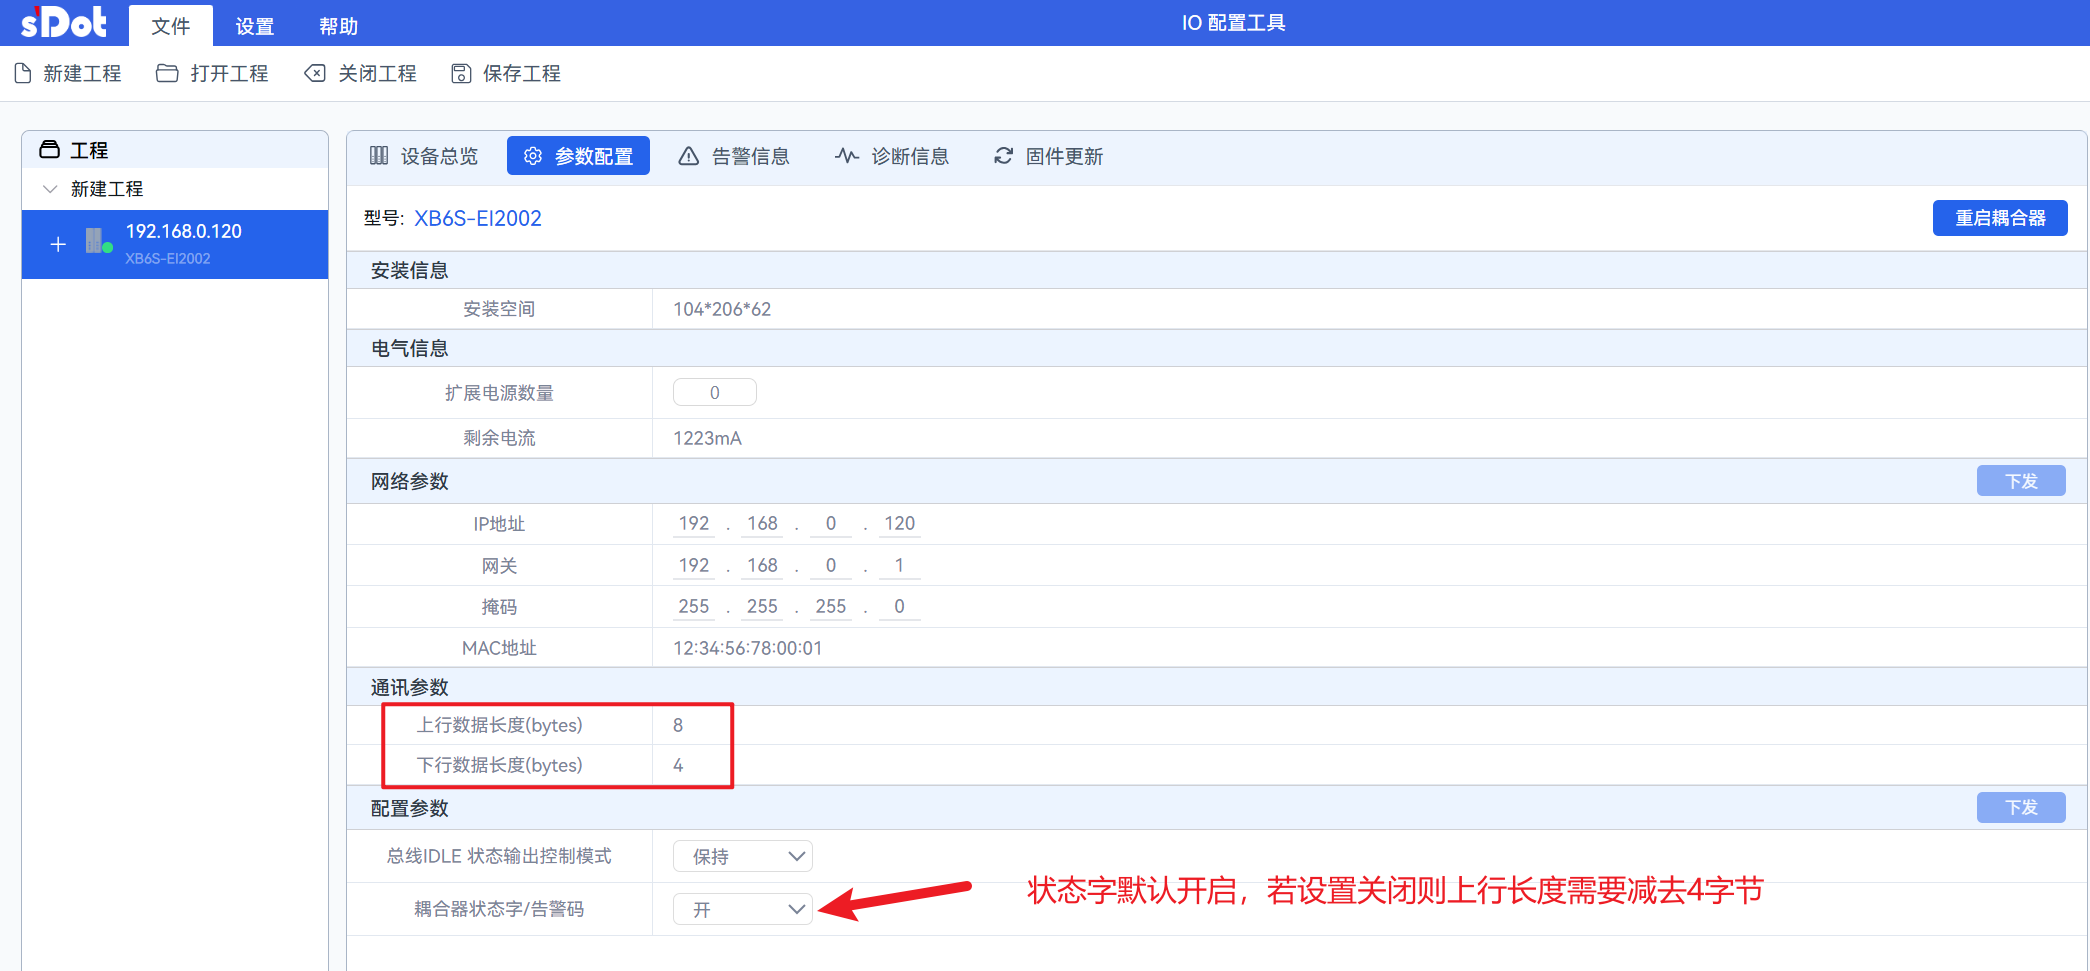This screenshot has width=2090, height=971.
Task: Click the 扩展电源数量 input field
Action: pos(715,392)
